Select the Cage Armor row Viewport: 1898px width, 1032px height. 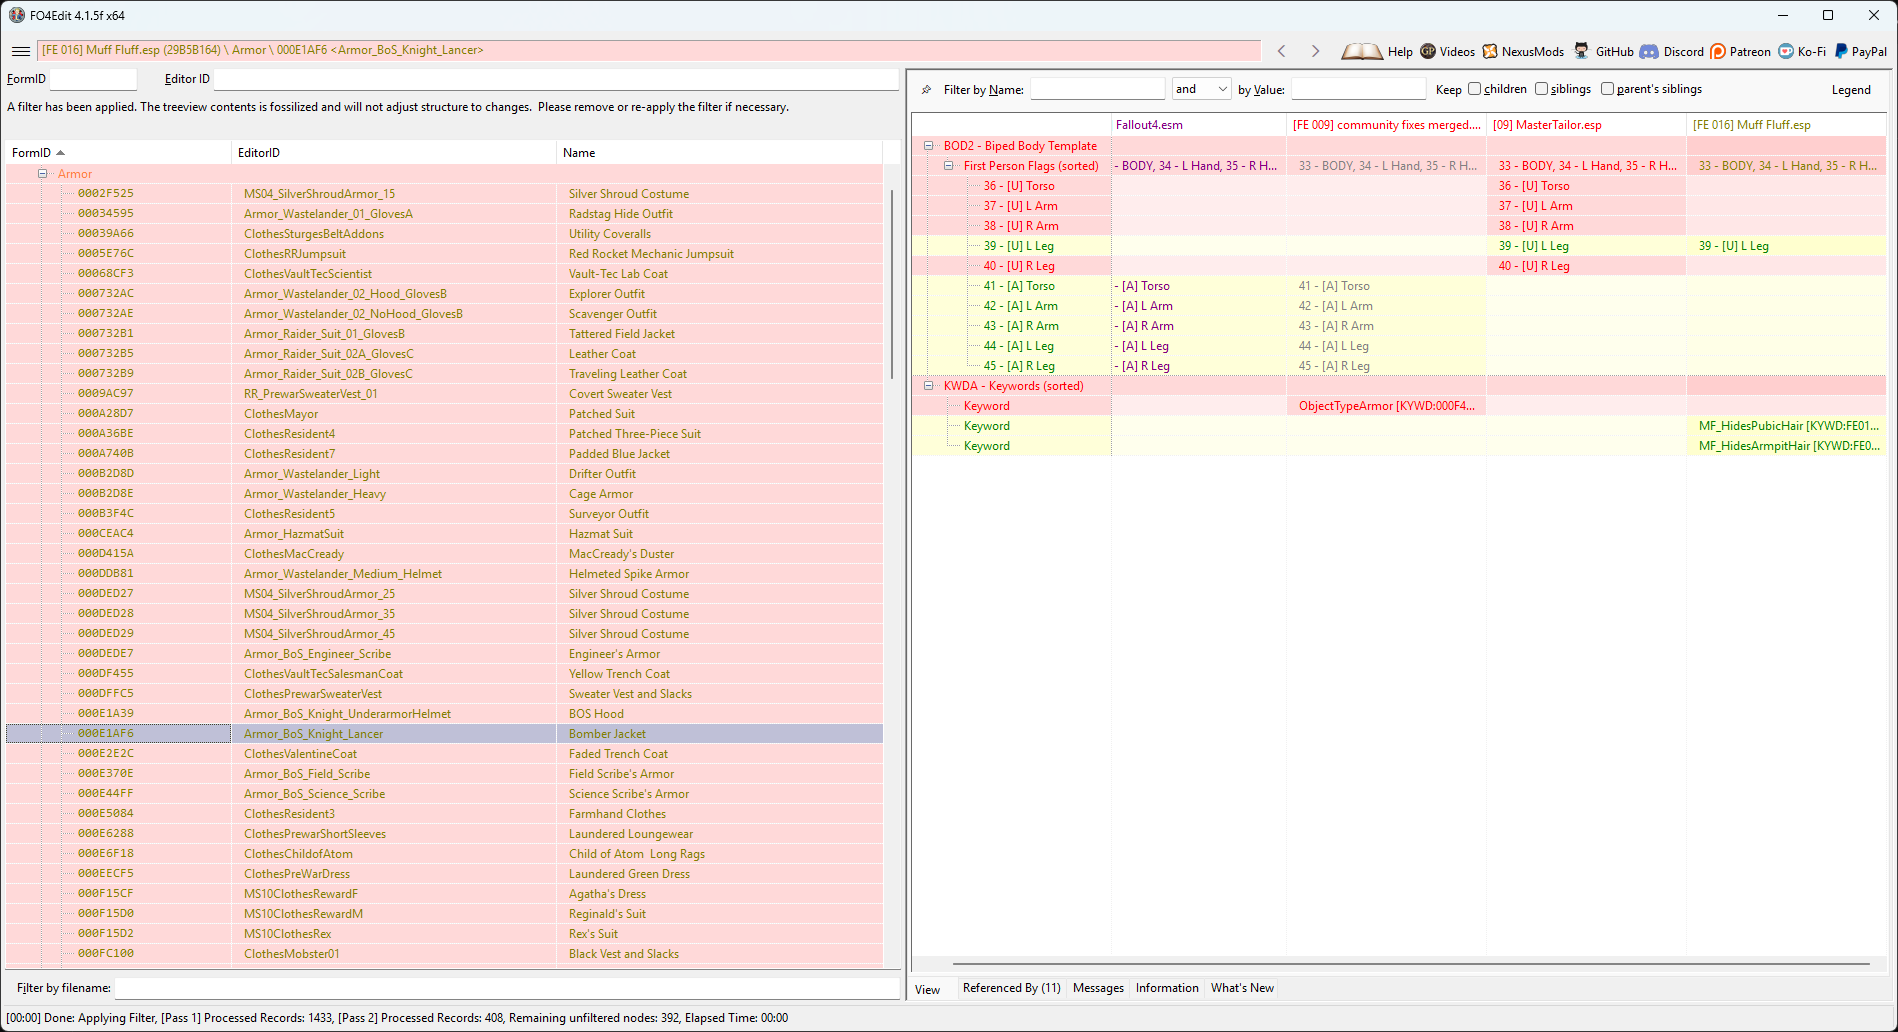pyautogui.click(x=444, y=494)
